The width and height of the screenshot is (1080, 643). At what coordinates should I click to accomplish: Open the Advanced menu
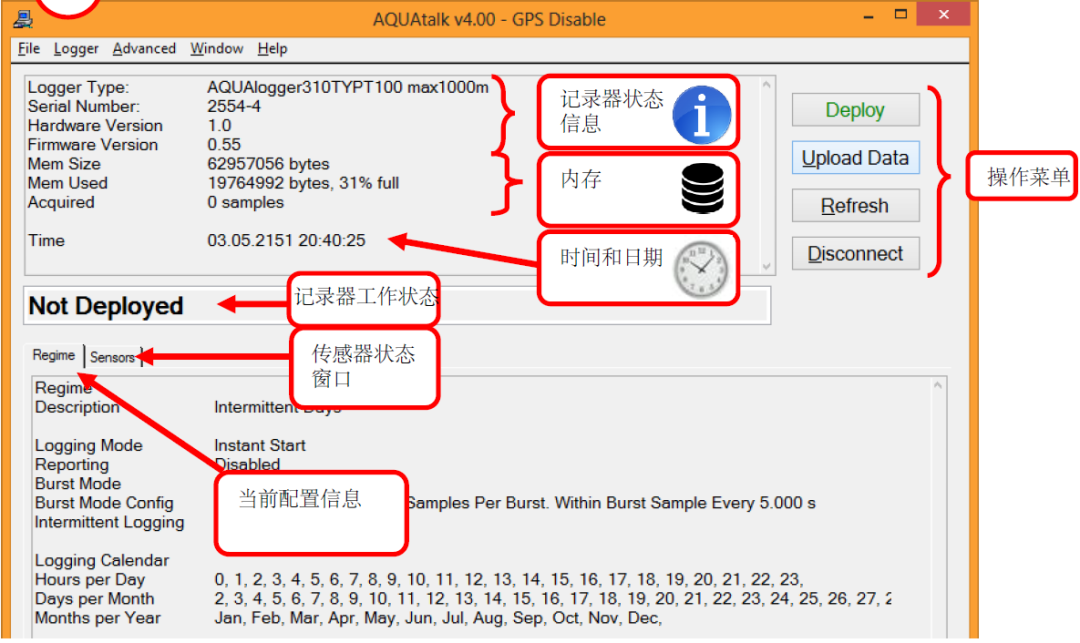click(x=143, y=48)
